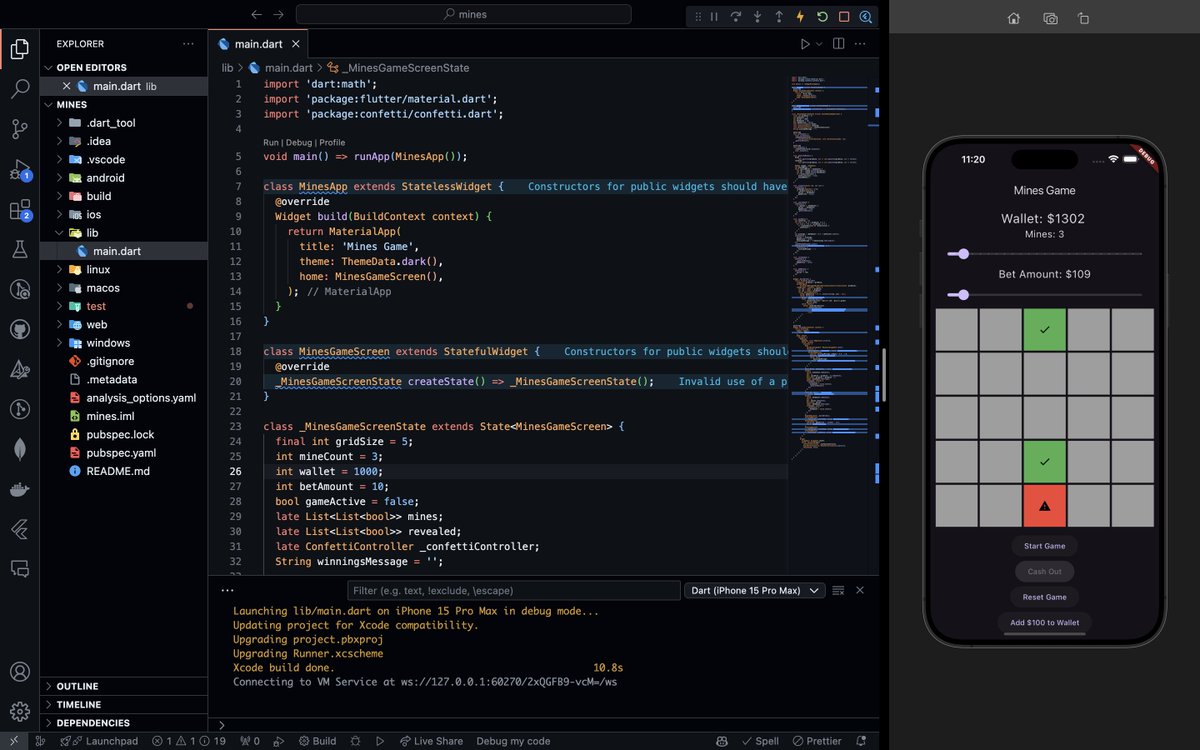Expand the TIMELINE section
The width and height of the screenshot is (1200, 750).
124,704
